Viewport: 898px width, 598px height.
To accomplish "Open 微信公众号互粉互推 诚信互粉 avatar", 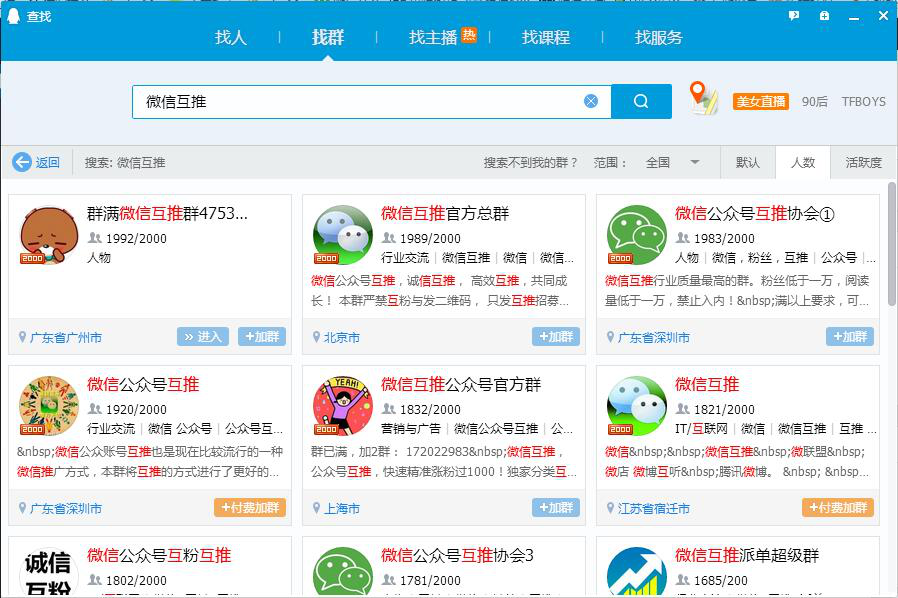I will pyautogui.click(x=49, y=571).
